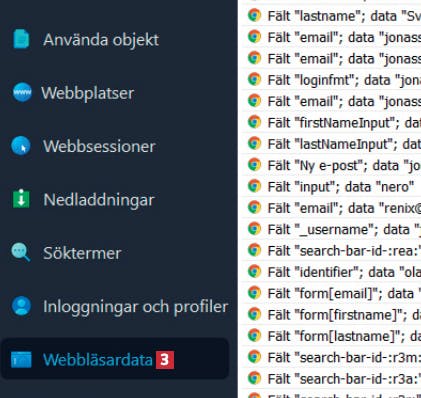421x398 pixels.
Task: Select the row Fält "_username"
Action: click(x=331, y=229)
